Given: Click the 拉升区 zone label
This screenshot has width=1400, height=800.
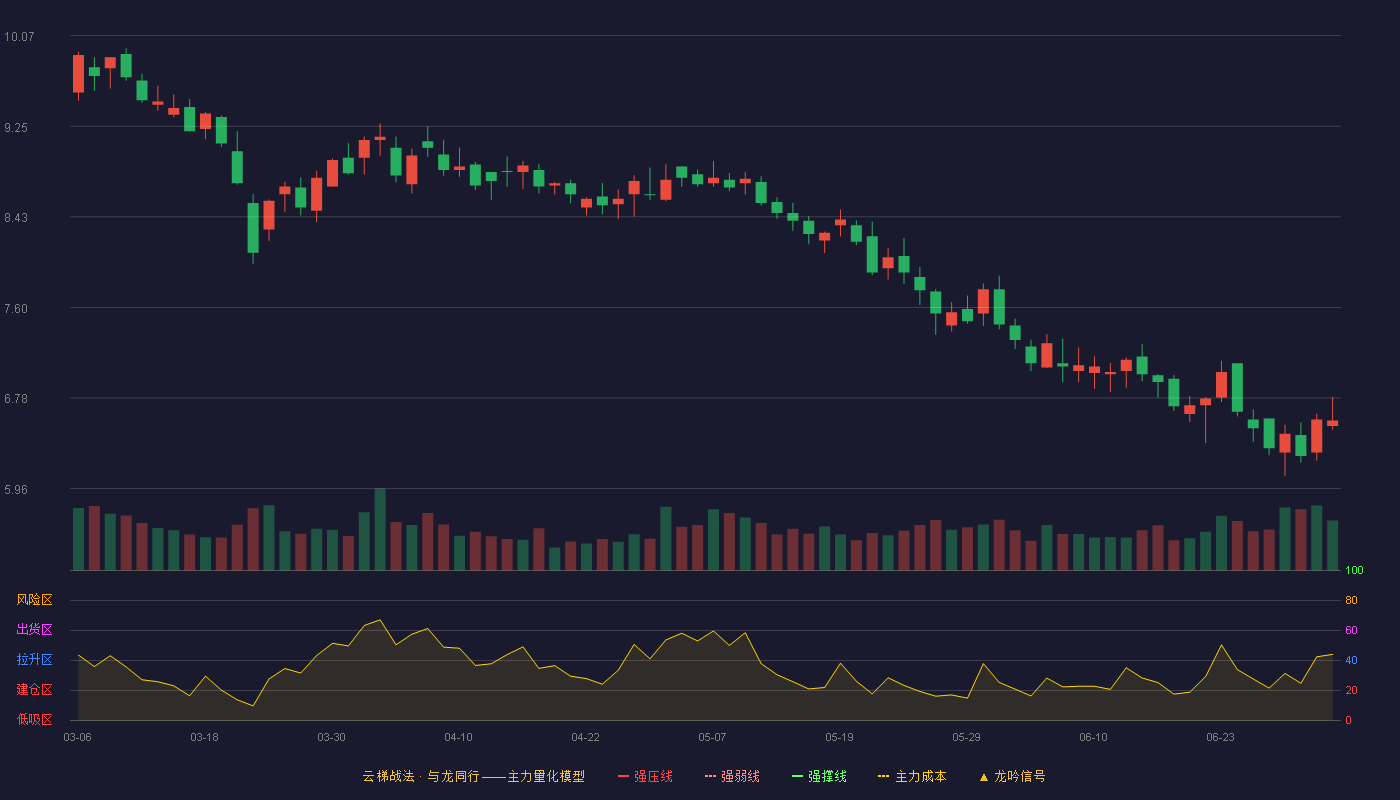Looking at the screenshot, I should (x=34, y=660).
